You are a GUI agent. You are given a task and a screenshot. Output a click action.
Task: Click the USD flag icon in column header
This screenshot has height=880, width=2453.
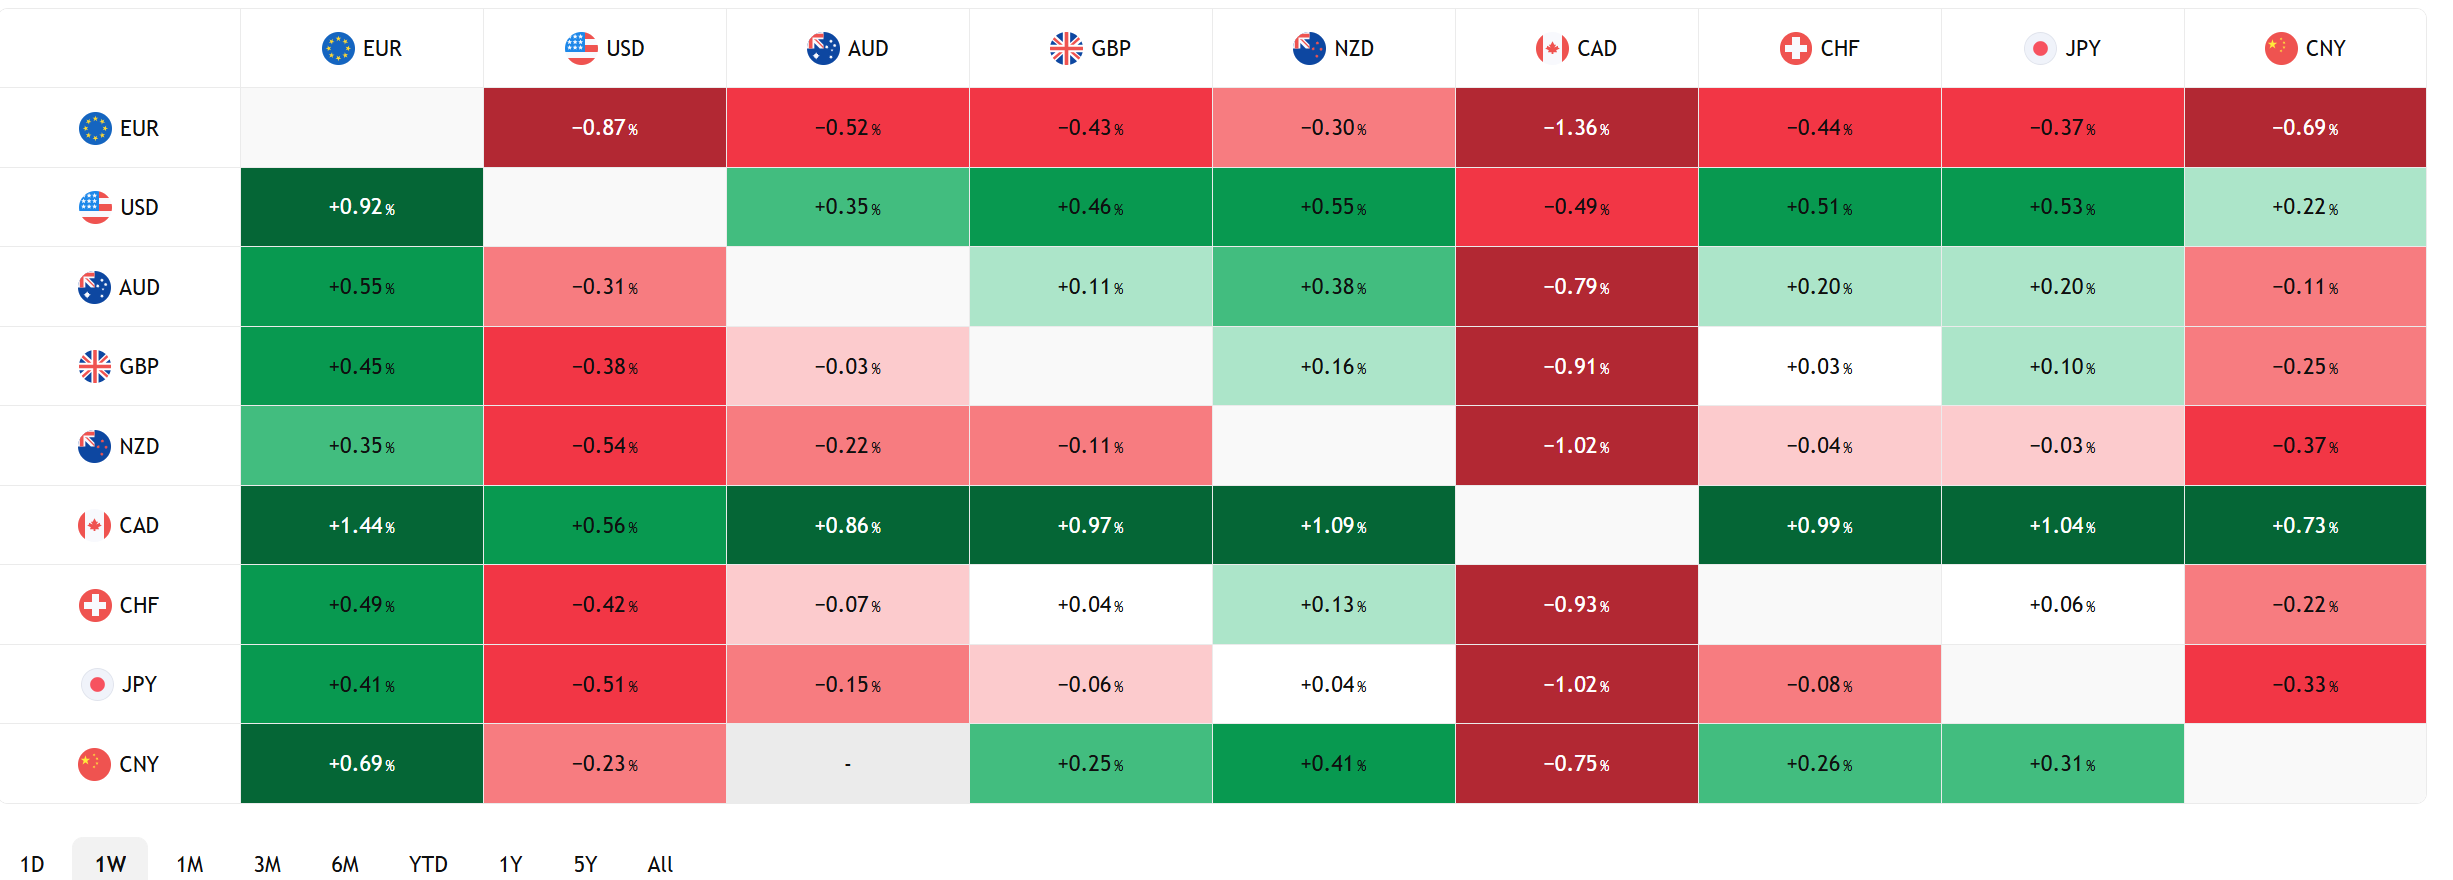click(x=581, y=48)
